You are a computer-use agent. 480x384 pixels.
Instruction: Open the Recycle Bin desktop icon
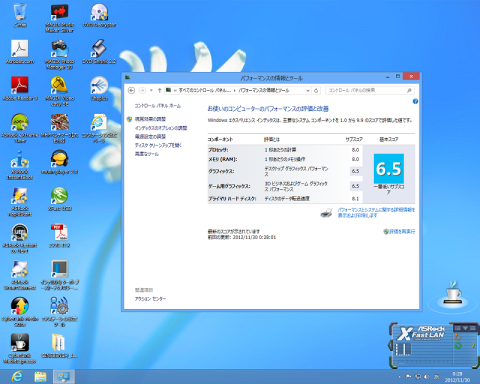(20, 15)
